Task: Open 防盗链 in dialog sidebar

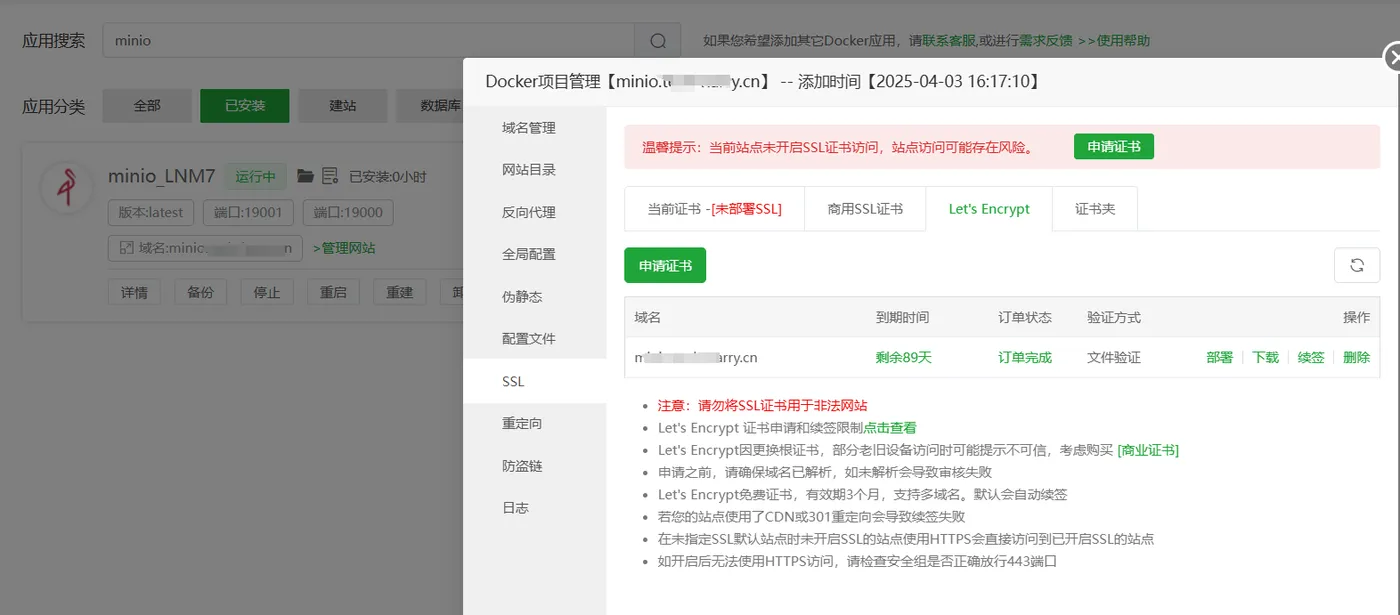Action: pyautogui.click(x=535, y=465)
